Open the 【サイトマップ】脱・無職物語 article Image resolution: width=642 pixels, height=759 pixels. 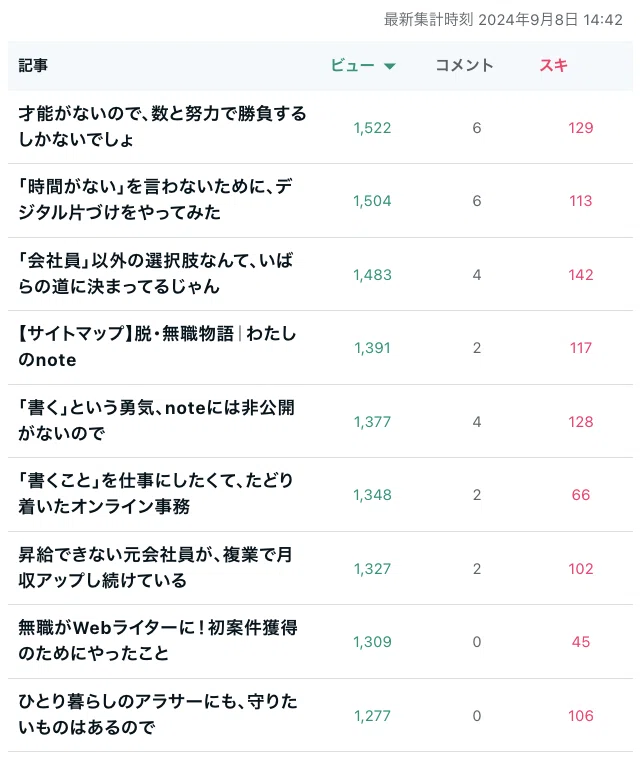tap(157, 347)
